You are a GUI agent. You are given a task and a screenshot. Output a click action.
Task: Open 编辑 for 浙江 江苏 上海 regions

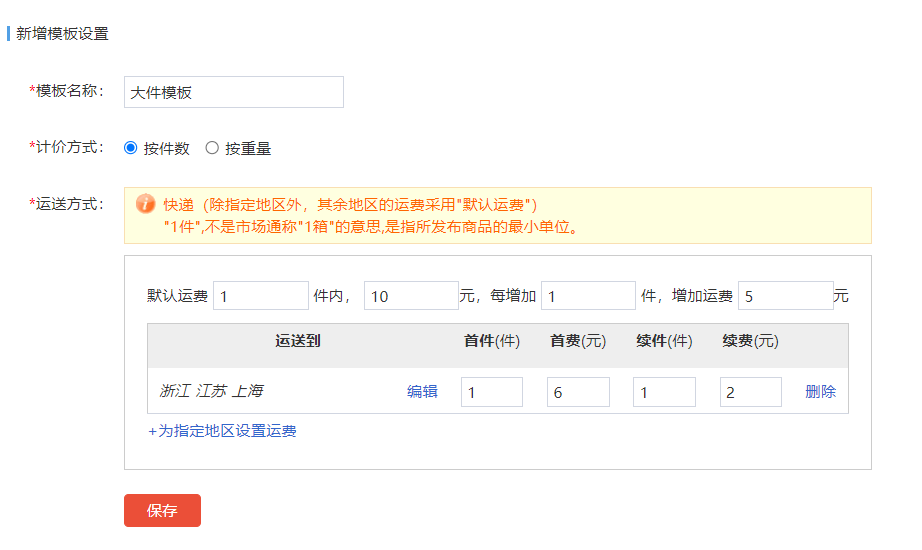click(422, 392)
